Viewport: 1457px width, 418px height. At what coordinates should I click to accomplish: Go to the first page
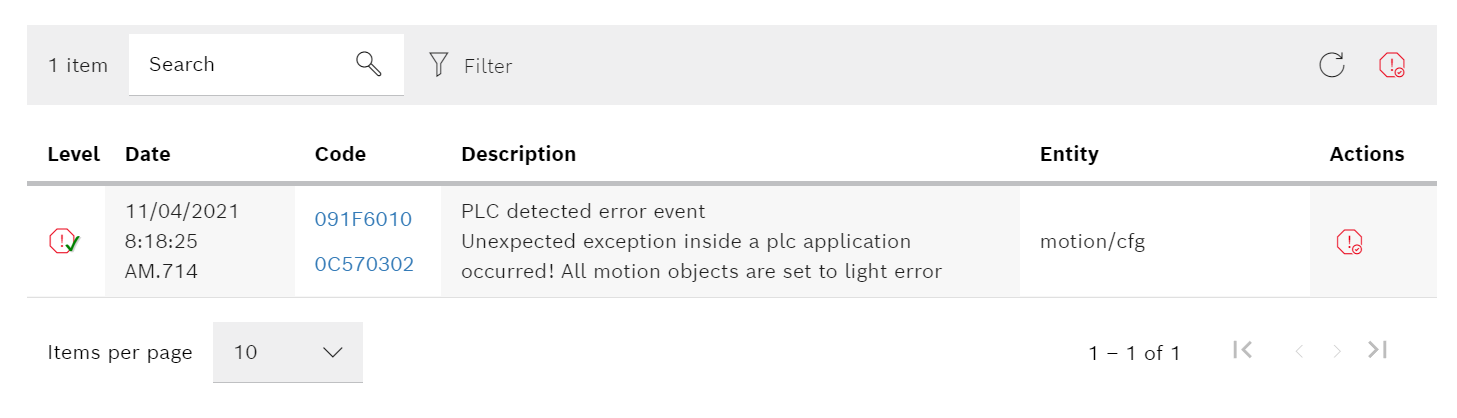coord(1243,350)
